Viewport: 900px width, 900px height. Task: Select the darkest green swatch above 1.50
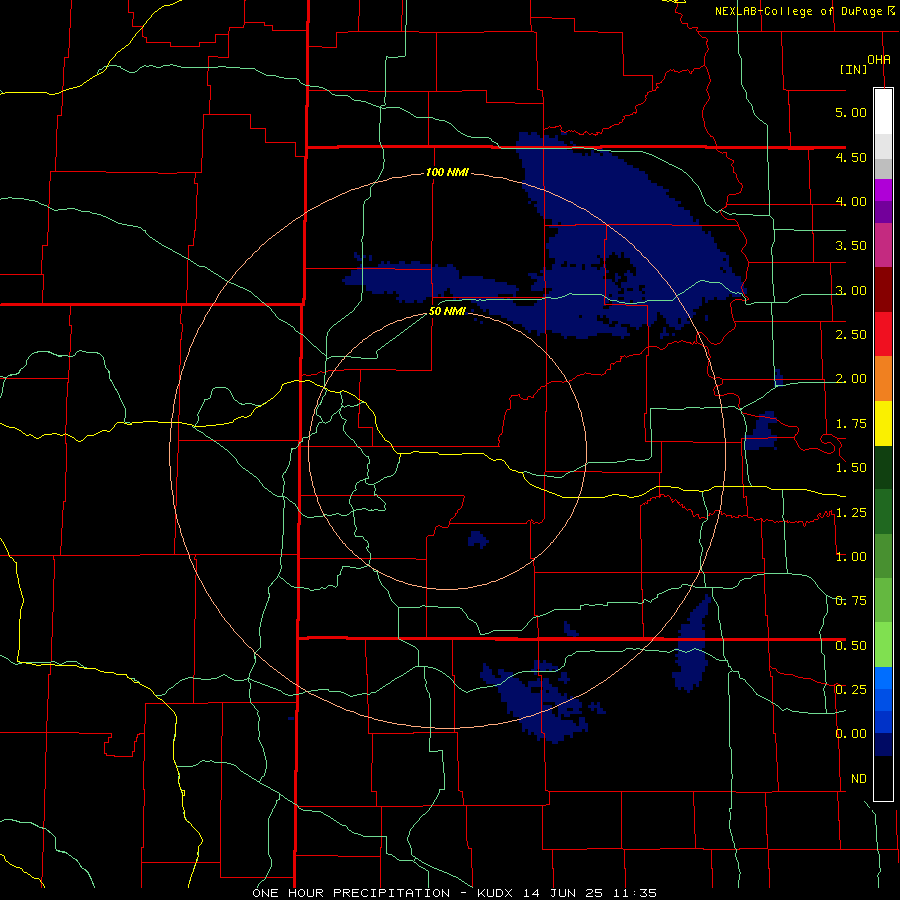[x=883, y=467]
